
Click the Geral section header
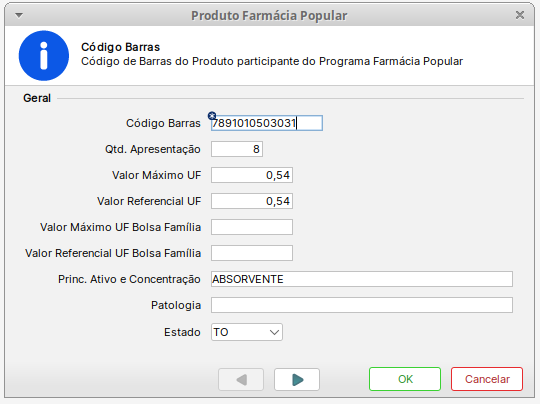37,98
